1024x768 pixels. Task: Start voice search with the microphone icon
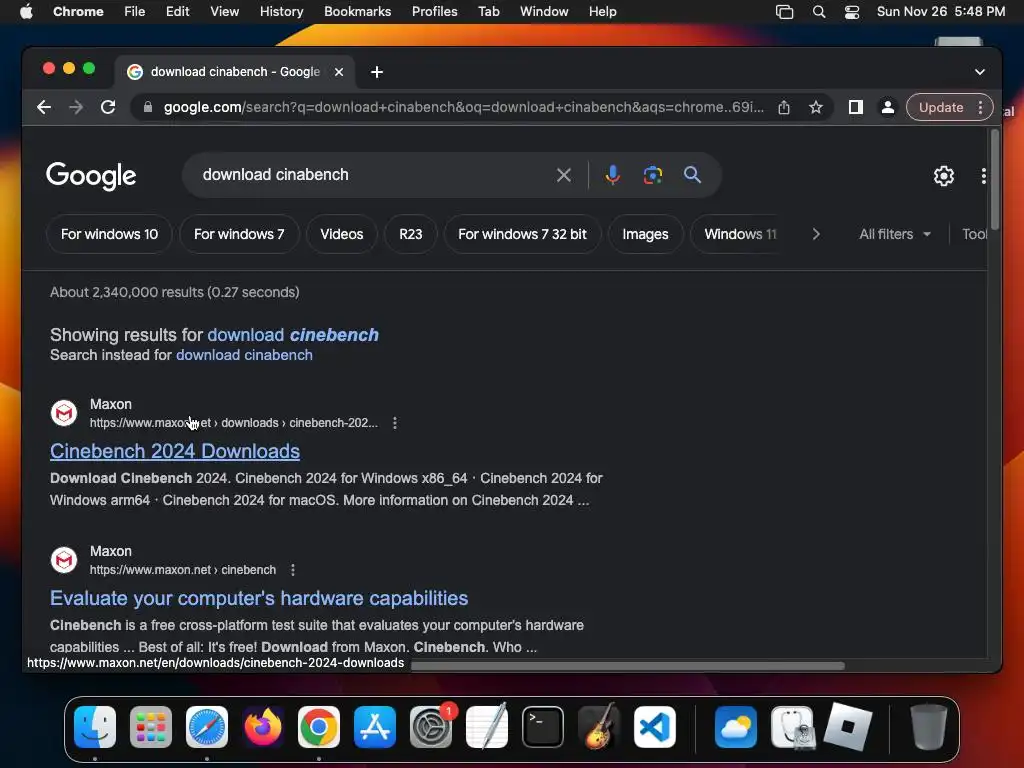[613, 175]
